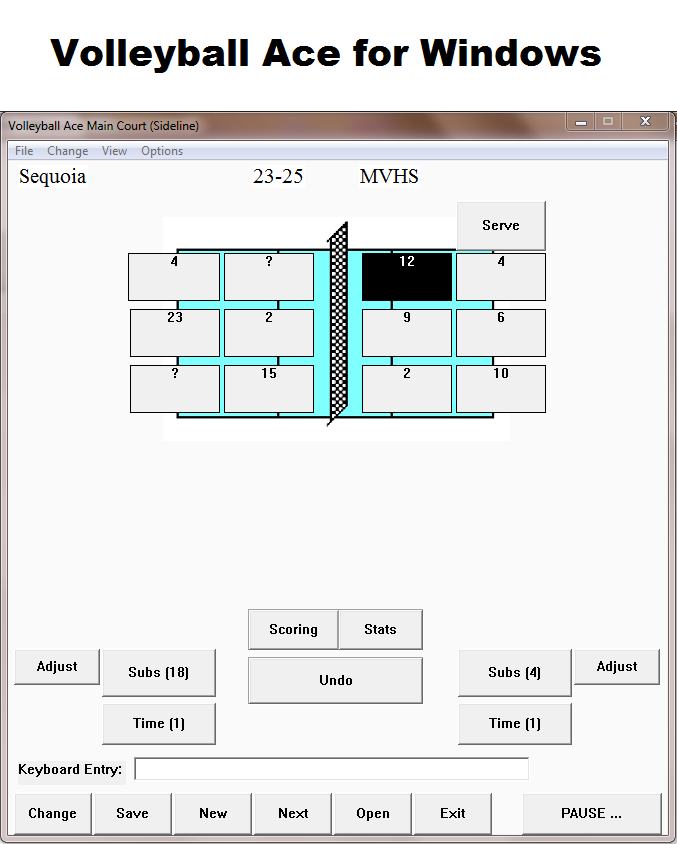The image size is (677, 844).
Task: Open Sequoia Subs (18)
Action: click(x=159, y=673)
